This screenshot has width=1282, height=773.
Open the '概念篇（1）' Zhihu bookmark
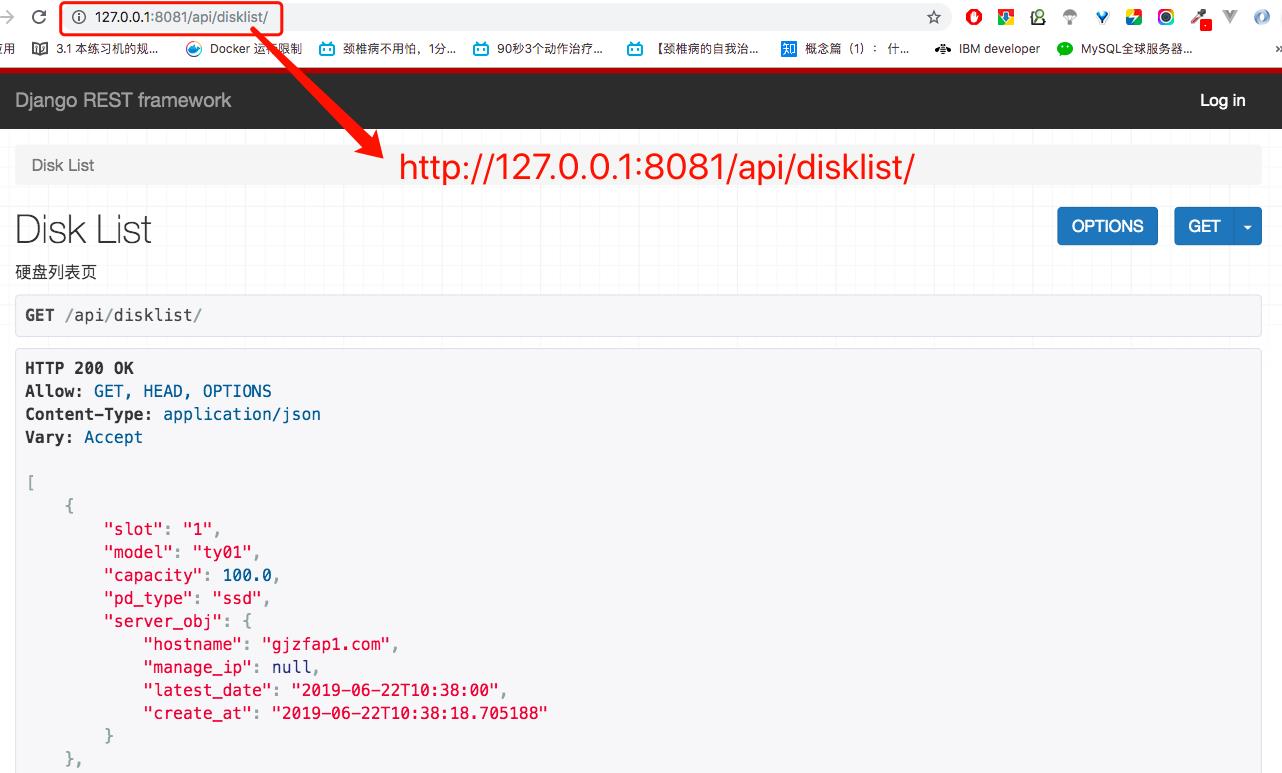click(845, 48)
